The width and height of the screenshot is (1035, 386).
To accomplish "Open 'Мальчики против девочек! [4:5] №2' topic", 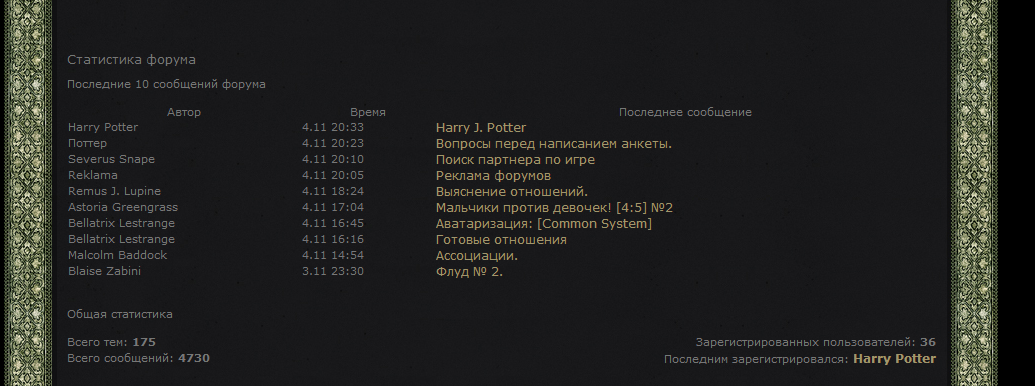I will coord(554,208).
